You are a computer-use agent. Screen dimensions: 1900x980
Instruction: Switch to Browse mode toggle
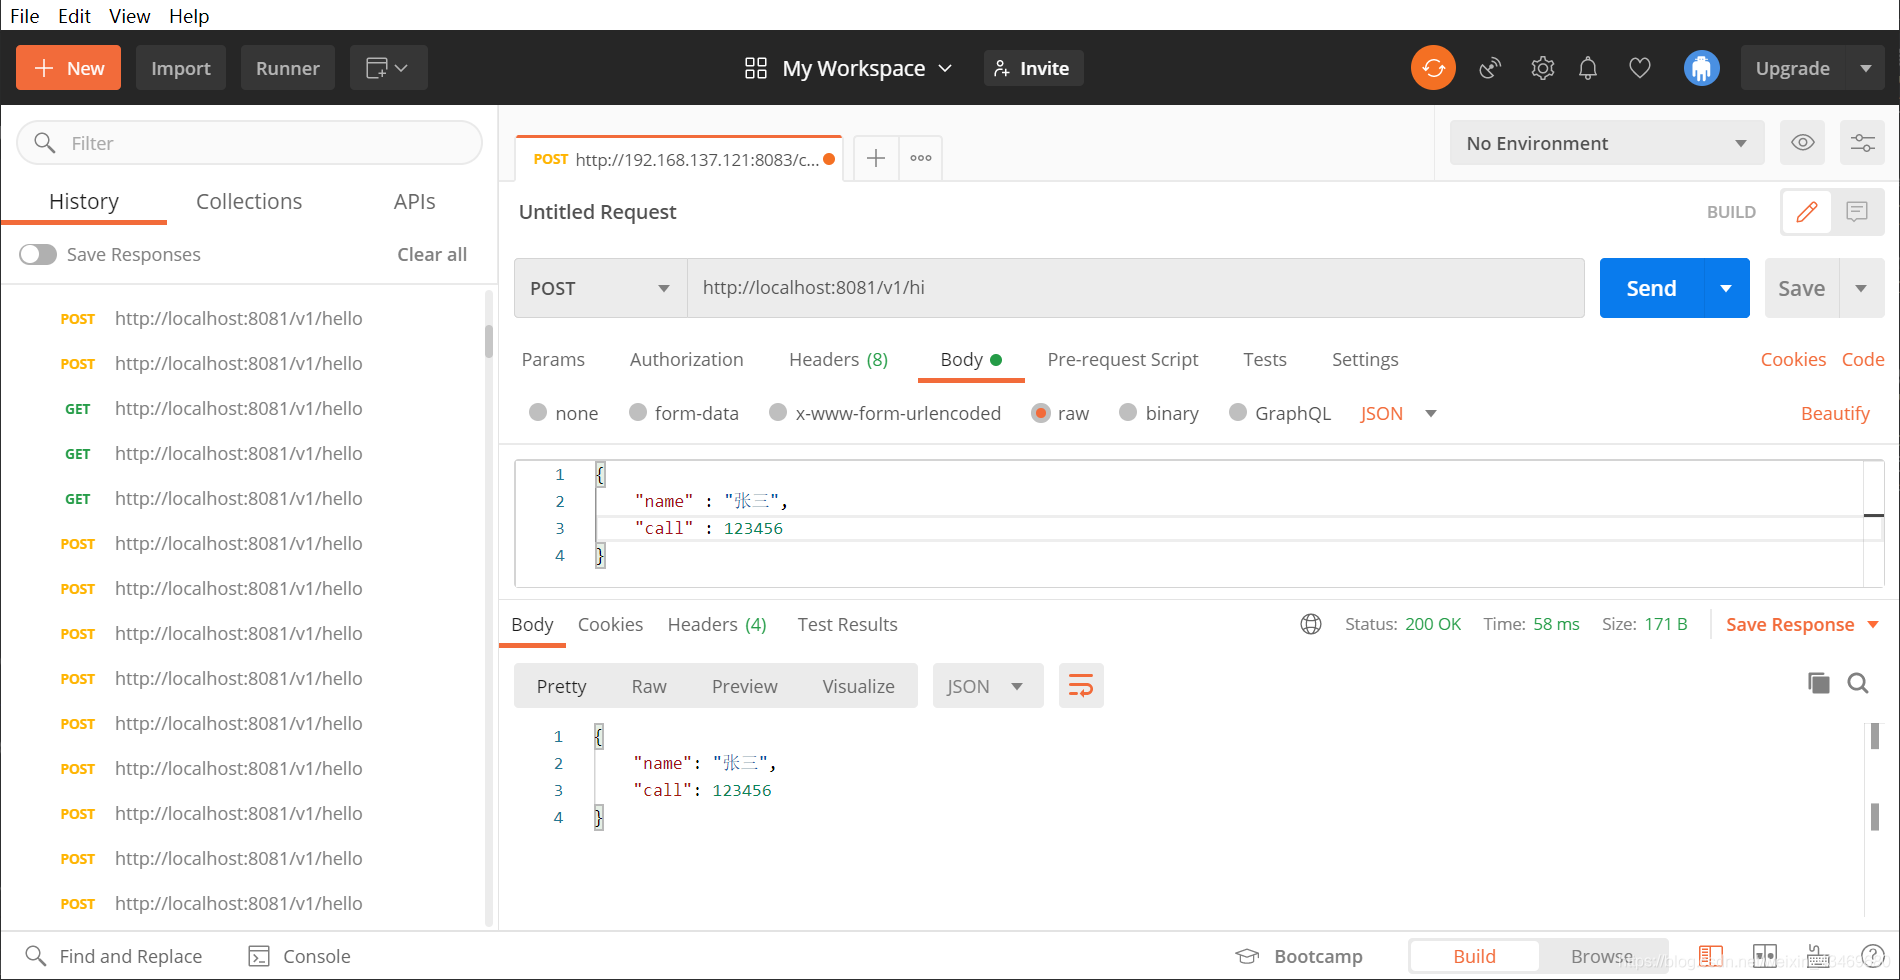click(1601, 956)
